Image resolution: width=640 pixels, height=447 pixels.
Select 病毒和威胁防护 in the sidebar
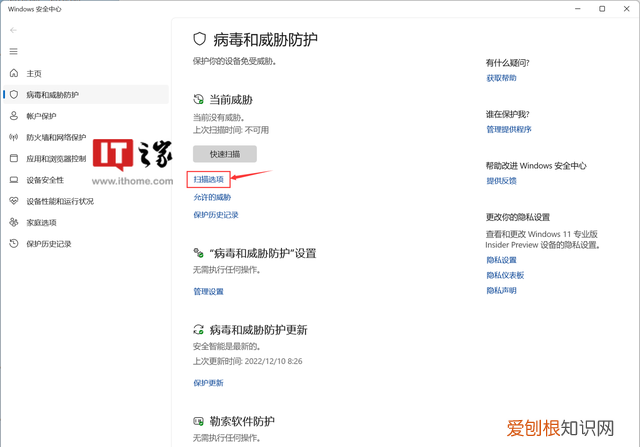click(x=86, y=94)
